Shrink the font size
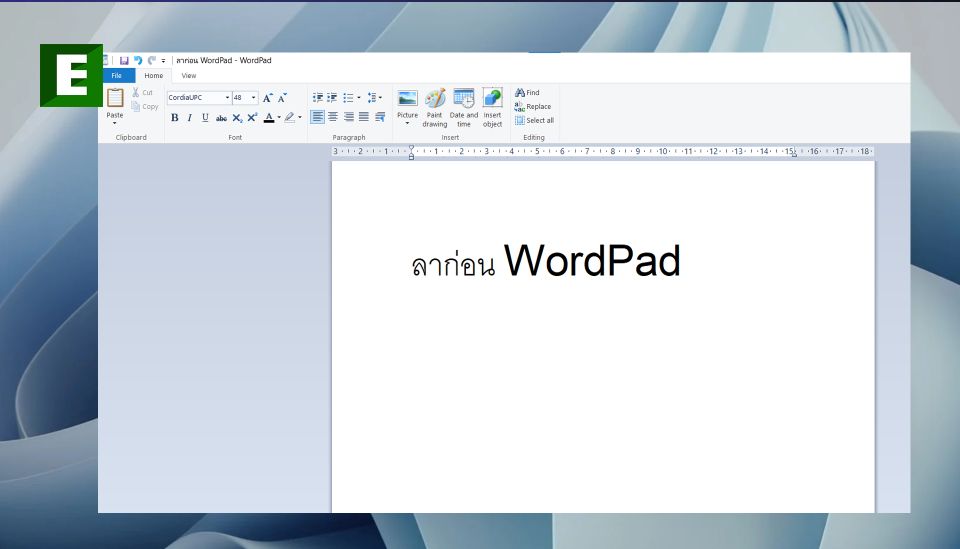The image size is (960, 549). pos(282,98)
